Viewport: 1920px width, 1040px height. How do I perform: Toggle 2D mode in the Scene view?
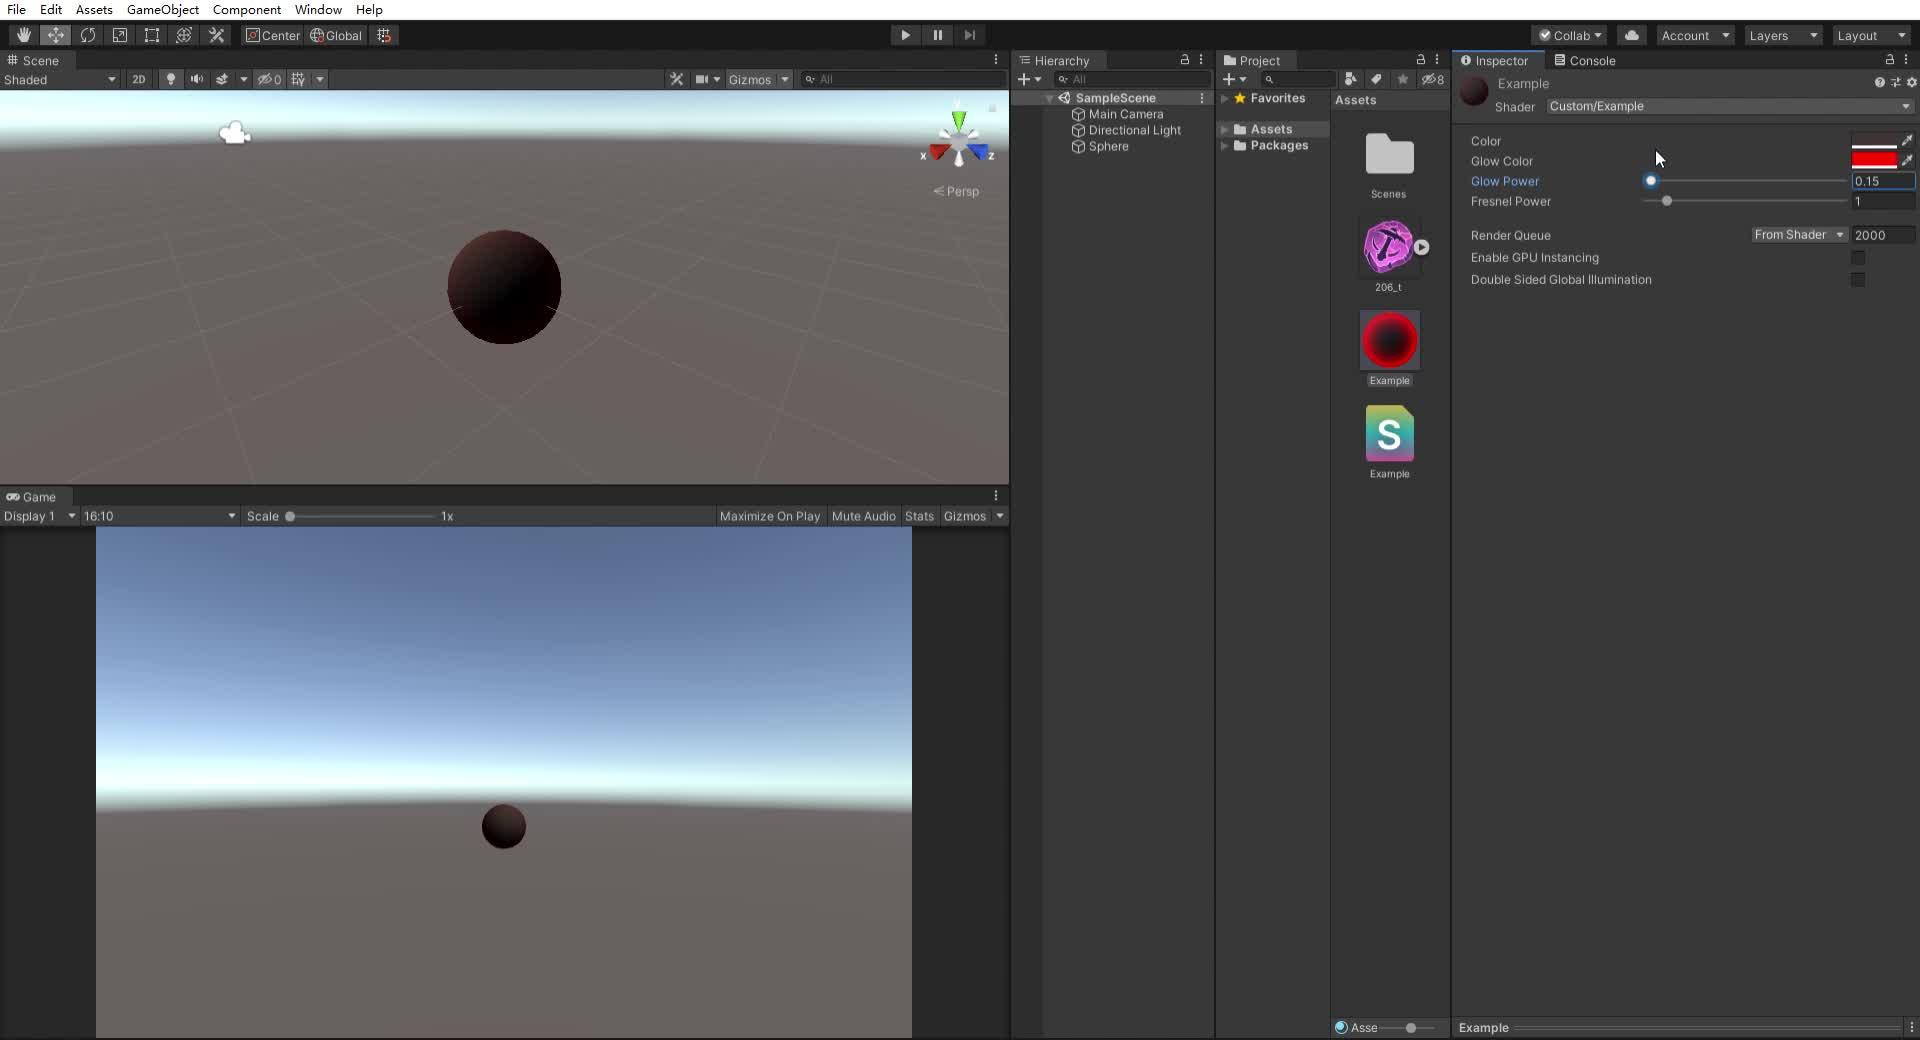pyautogui.click(x=139, y=79)
